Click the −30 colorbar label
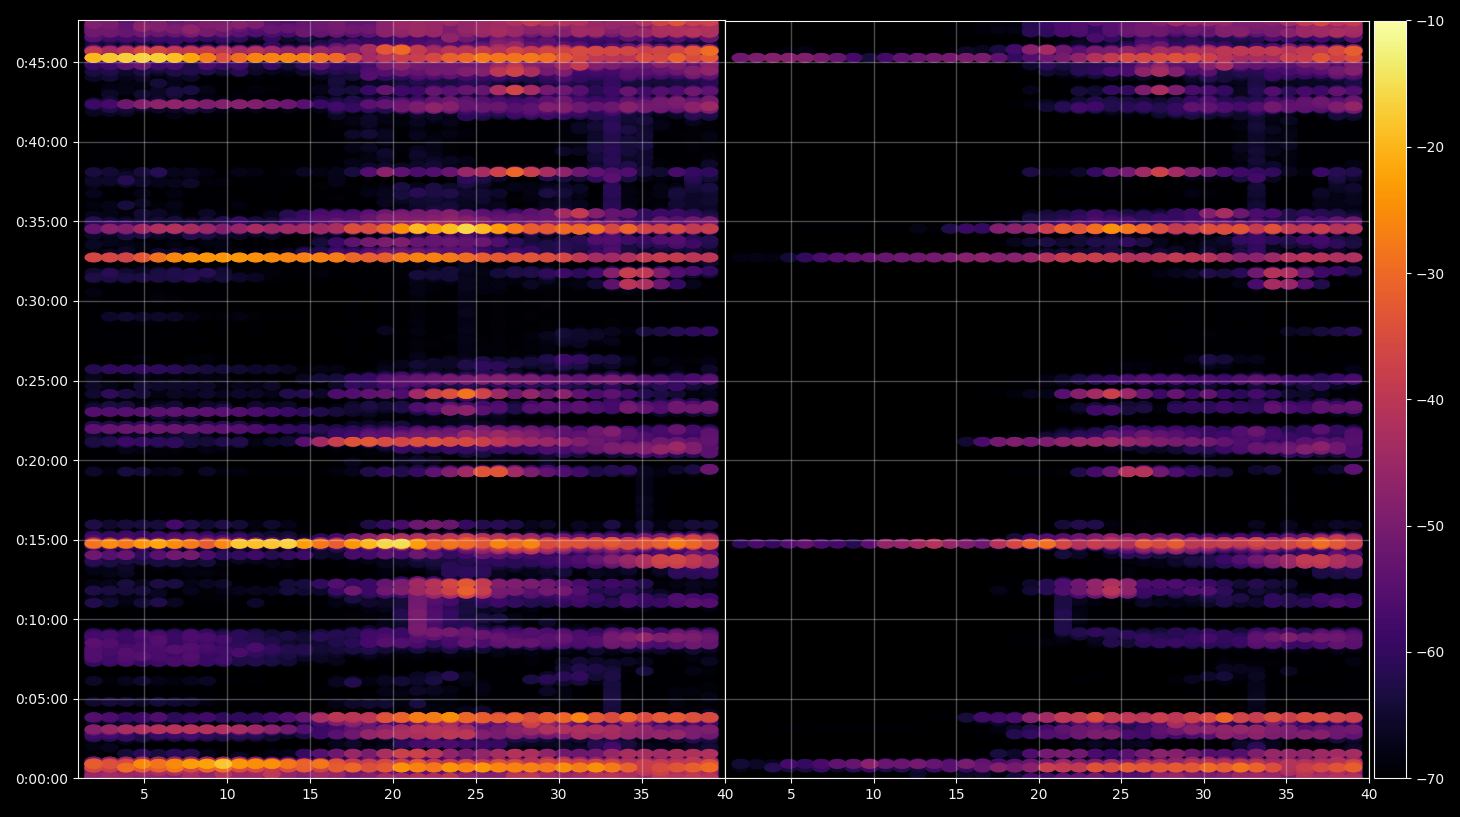Viewport: 1460px width, 817px height. [x=1430, y=274]
